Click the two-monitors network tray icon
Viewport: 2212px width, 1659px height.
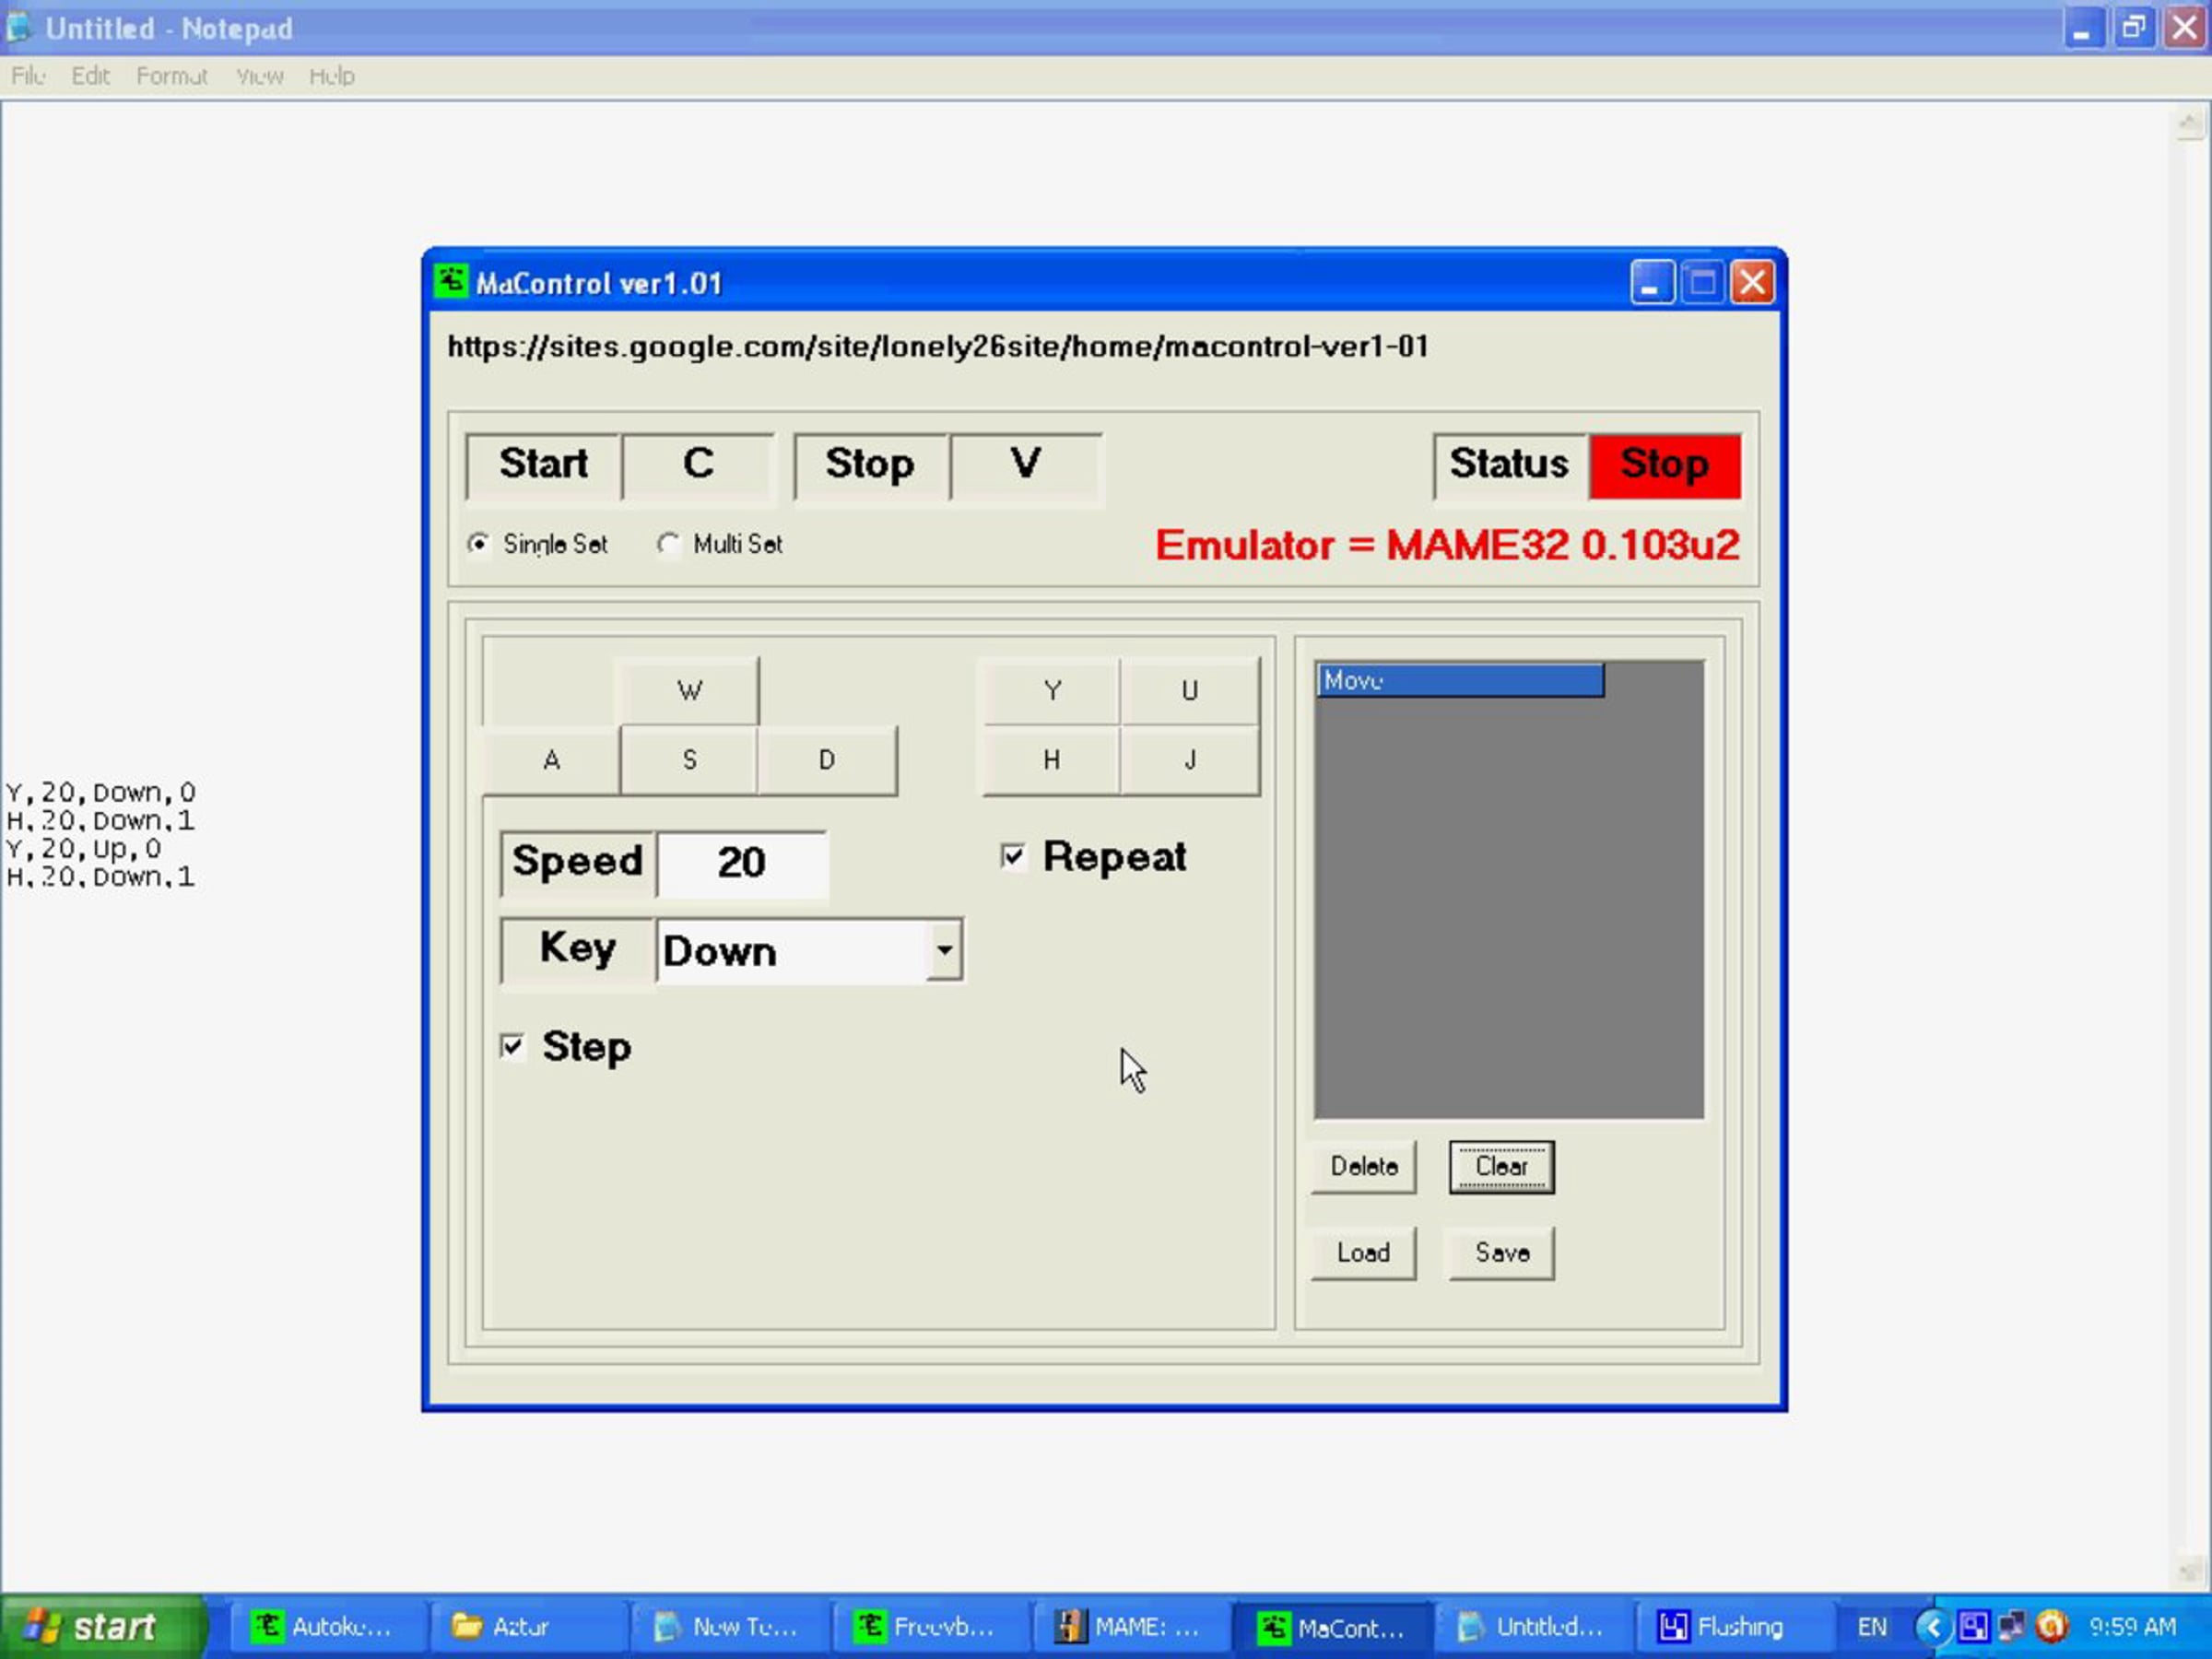click(x=2012, y=1627)
